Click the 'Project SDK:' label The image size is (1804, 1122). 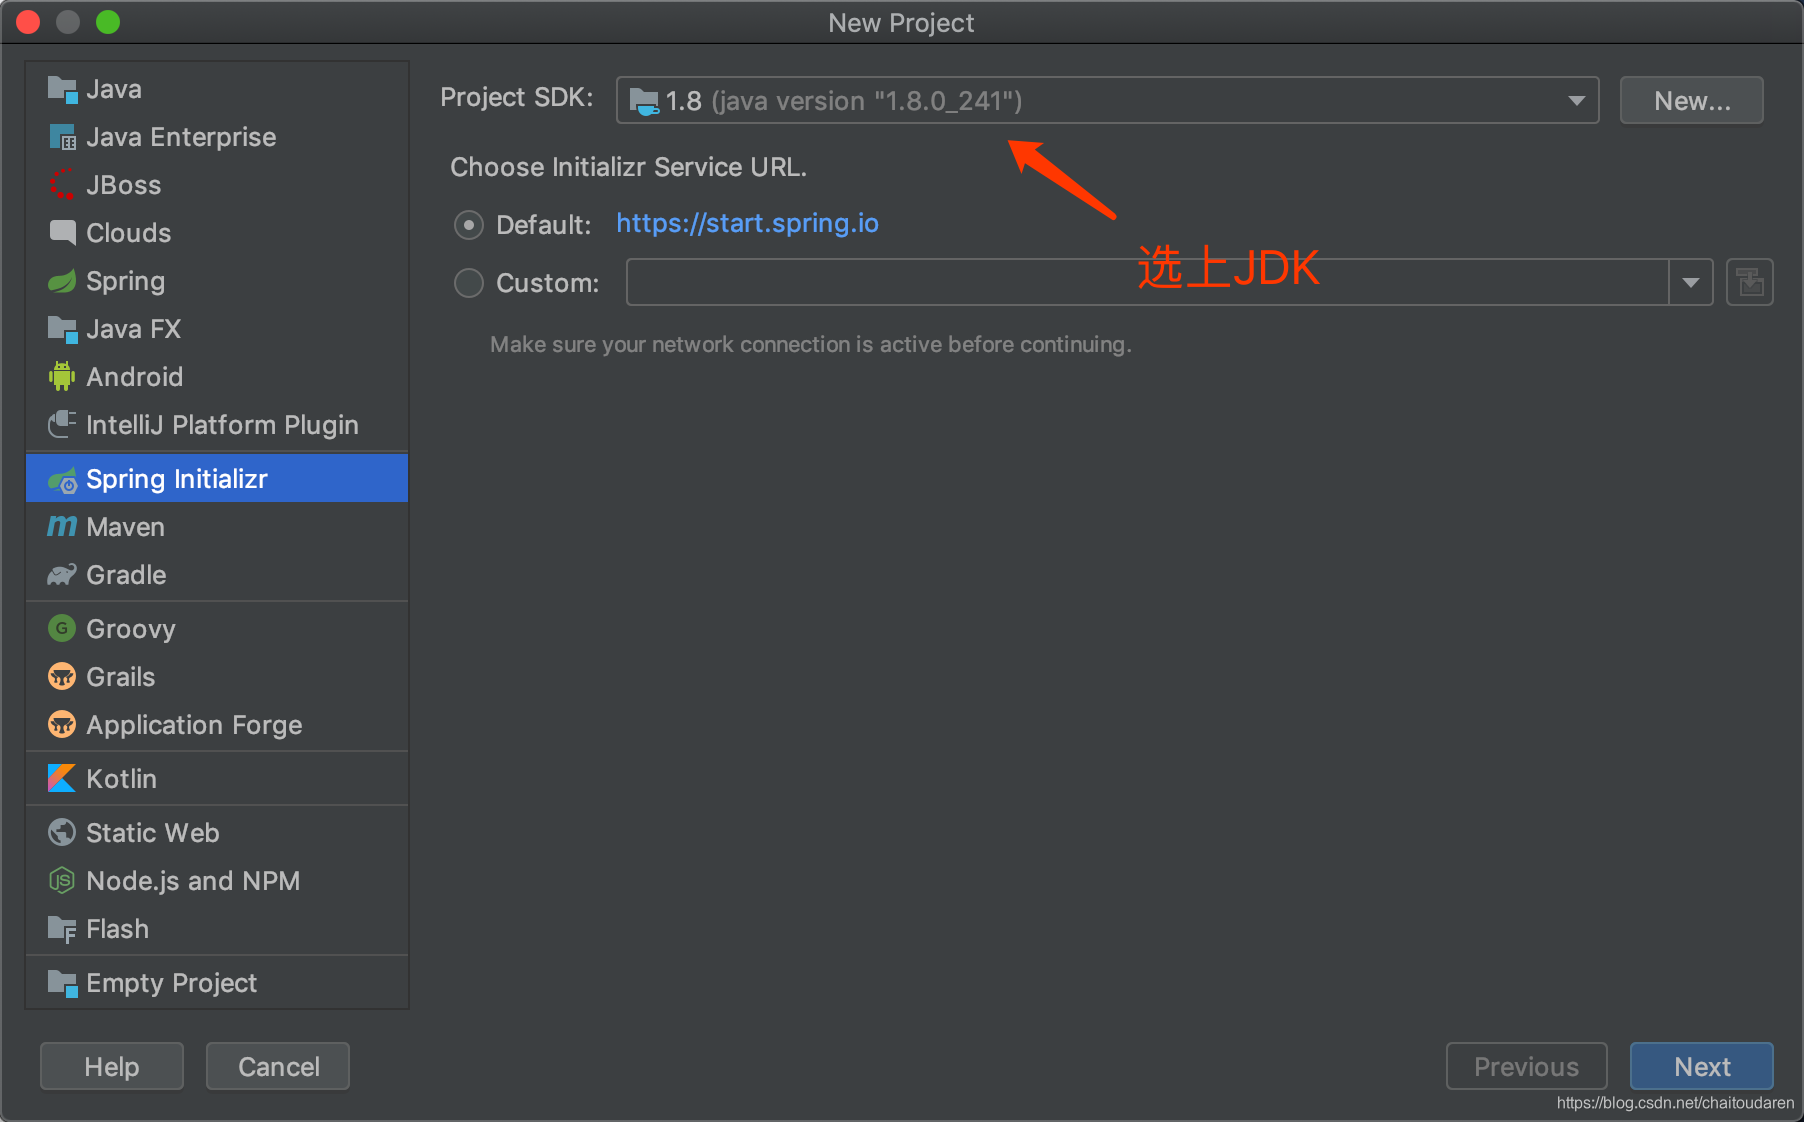pyautogui.click(x=517, y=97)
